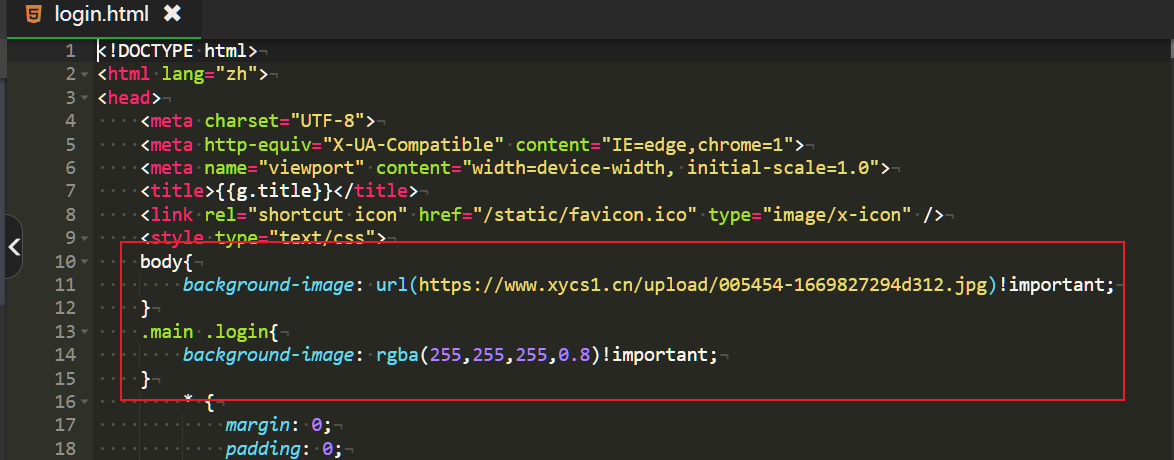Click line number 5 in the gutter
The image size is (1174, 460).
point(70,145)
